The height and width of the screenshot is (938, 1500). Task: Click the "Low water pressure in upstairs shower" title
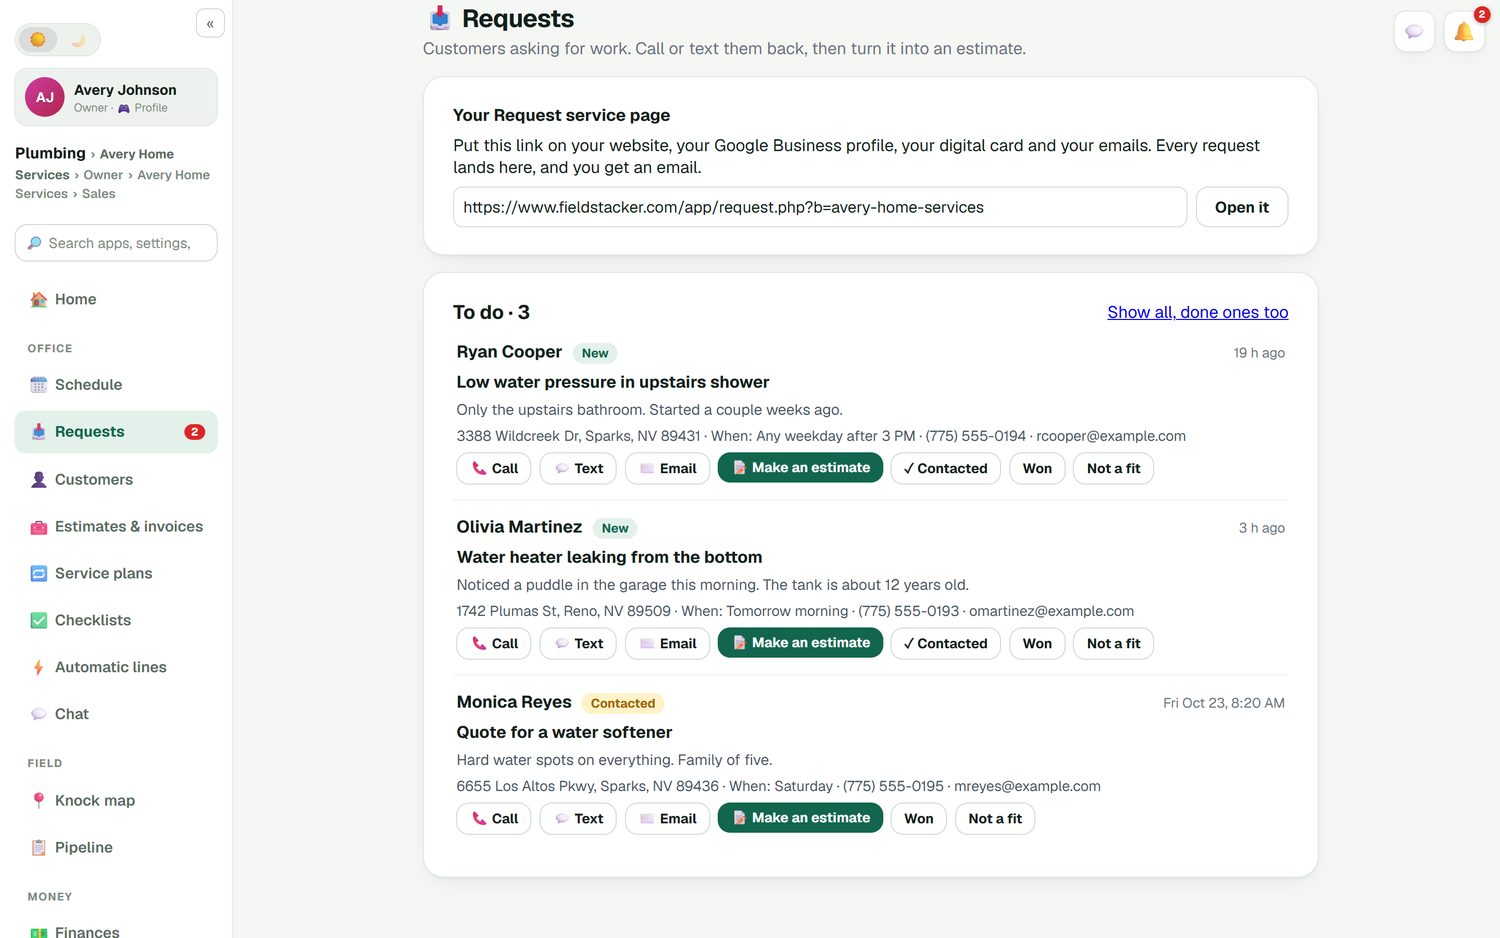tap(613, 382)
